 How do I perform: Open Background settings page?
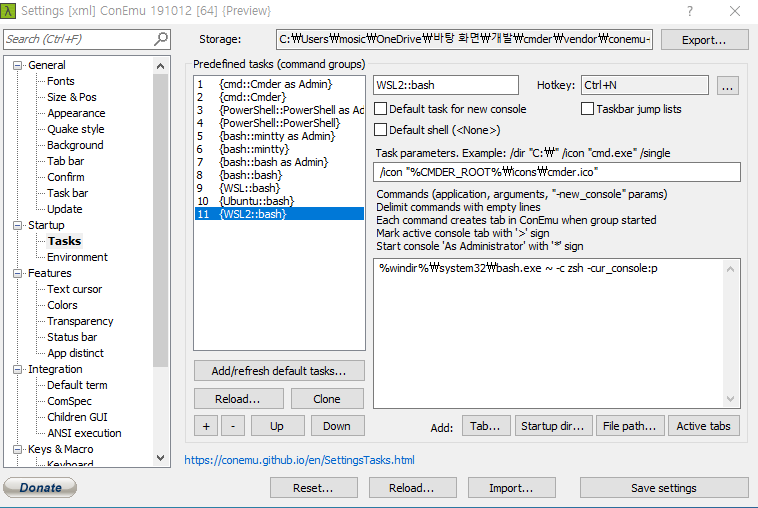(x=75, y=145)
